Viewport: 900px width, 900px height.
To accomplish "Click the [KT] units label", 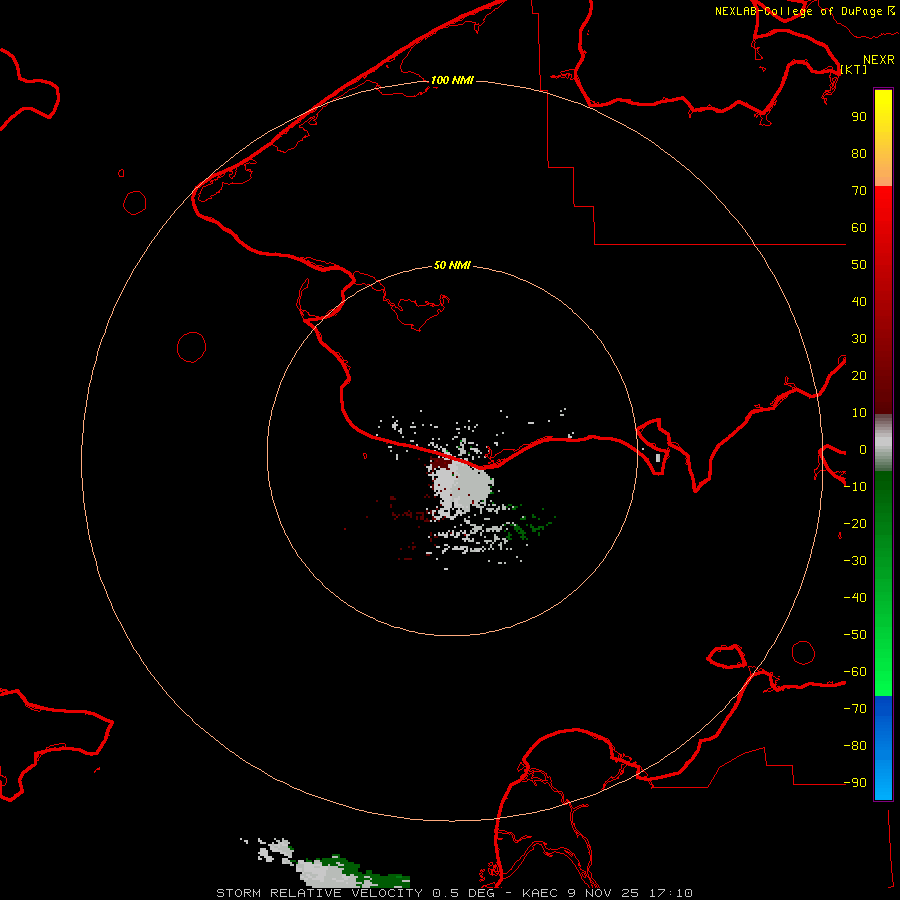I will [854, 69].
